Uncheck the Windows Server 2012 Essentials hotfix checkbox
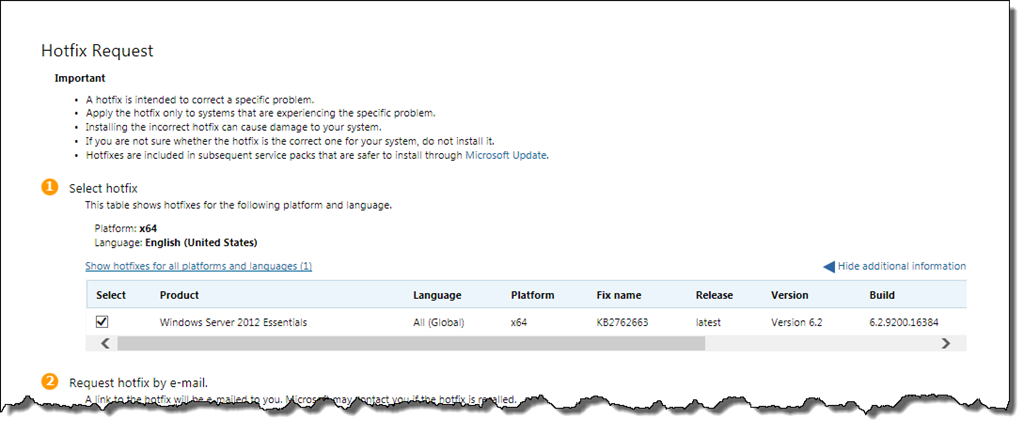 pyautogui.click(x=102, y=321)
